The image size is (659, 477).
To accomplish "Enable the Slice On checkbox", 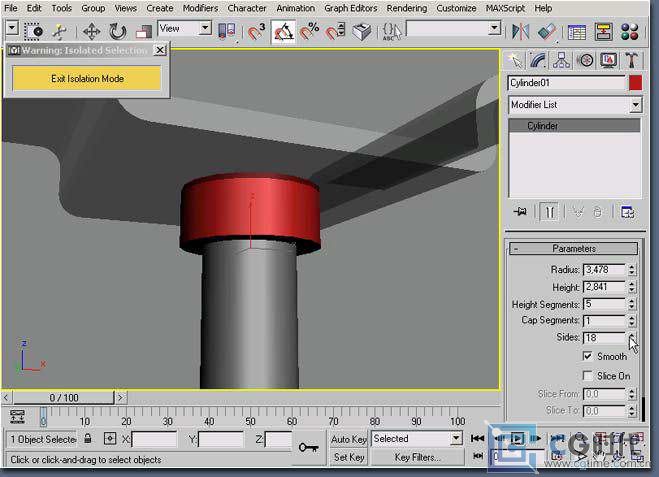I will 588,375.
